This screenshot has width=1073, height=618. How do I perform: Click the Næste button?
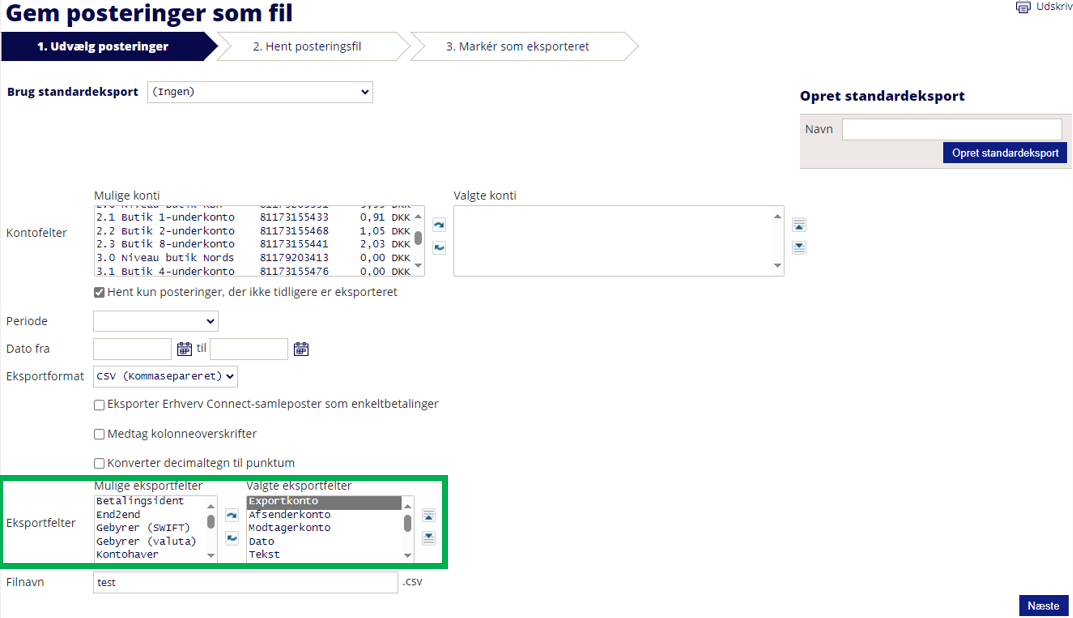(x=1044, y=606)
